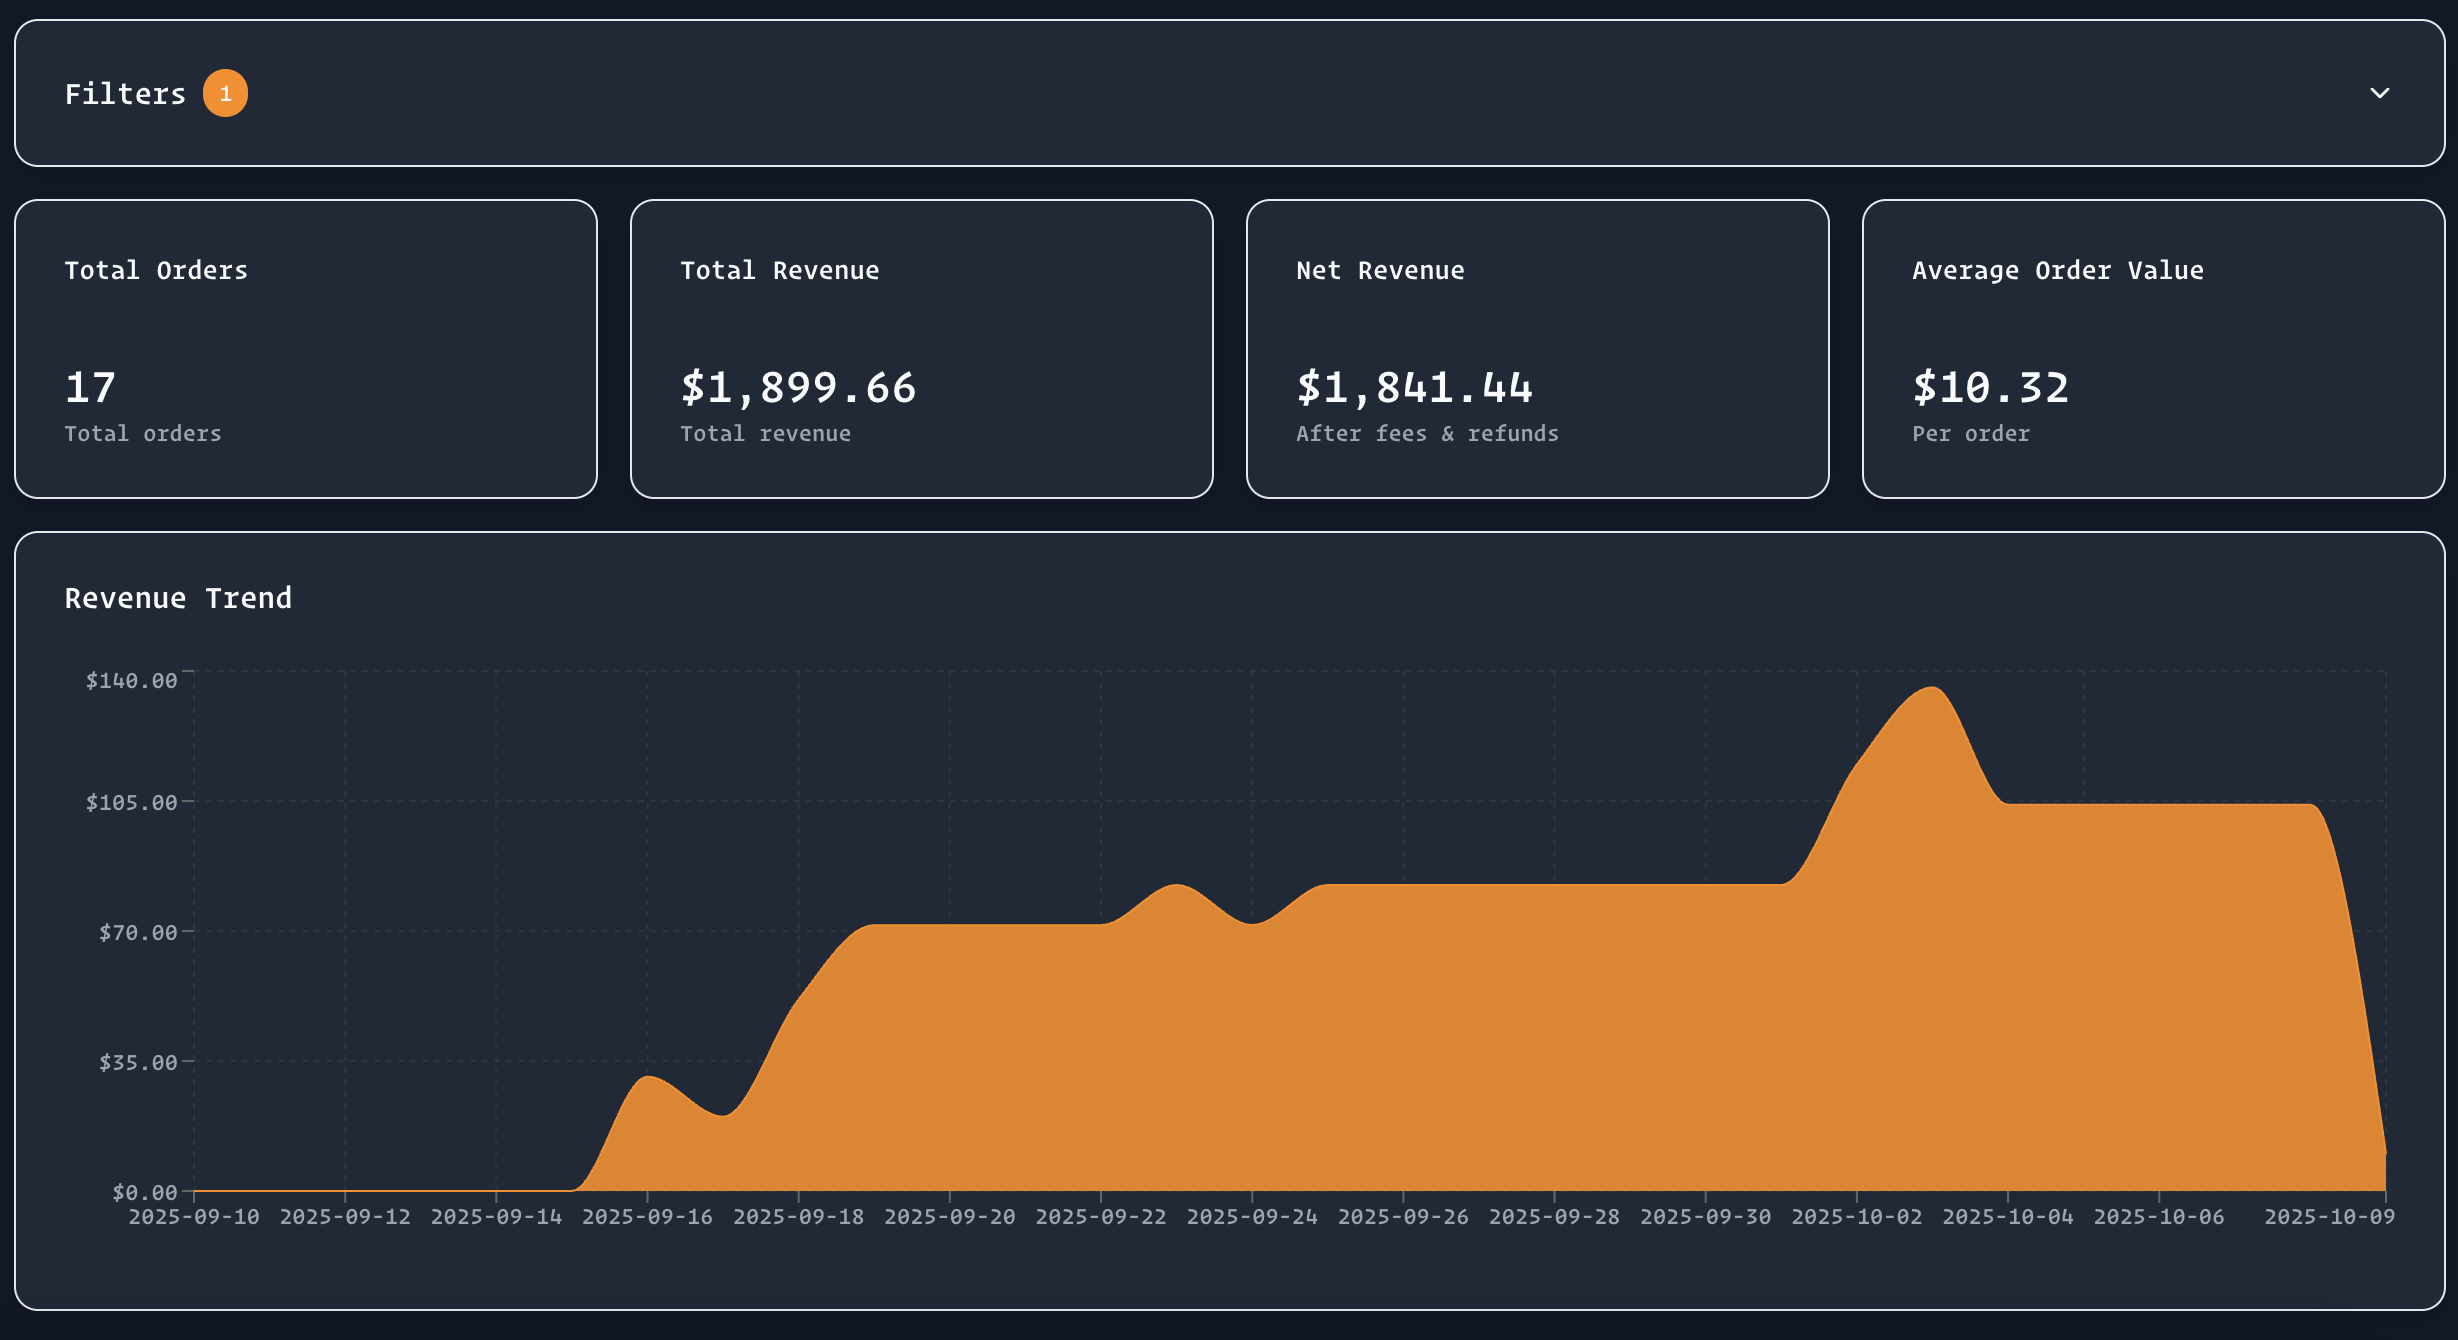This screenshot has height=1340, width=2458.
Task: Expand Filters using the chevron arrow
Action: point(2381,93)
